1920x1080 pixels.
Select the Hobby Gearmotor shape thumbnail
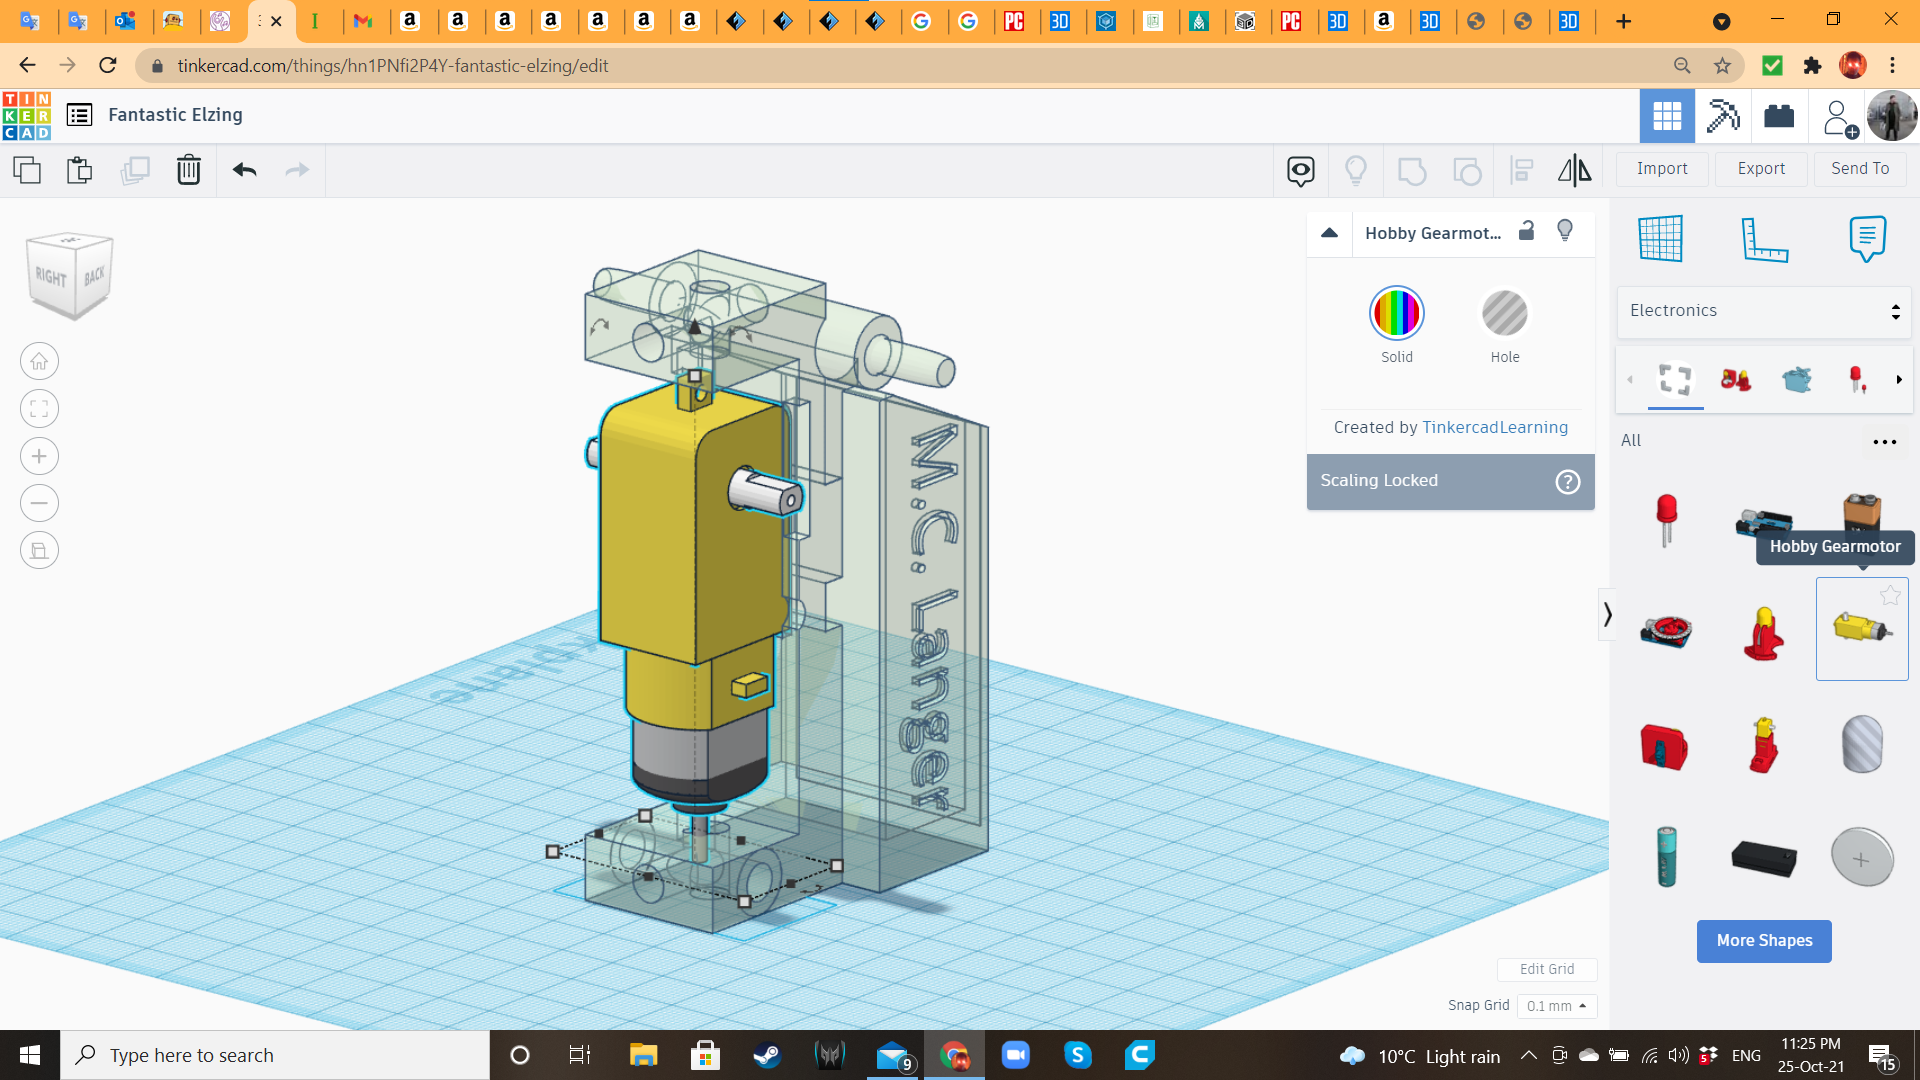[x=1861, y=629]
